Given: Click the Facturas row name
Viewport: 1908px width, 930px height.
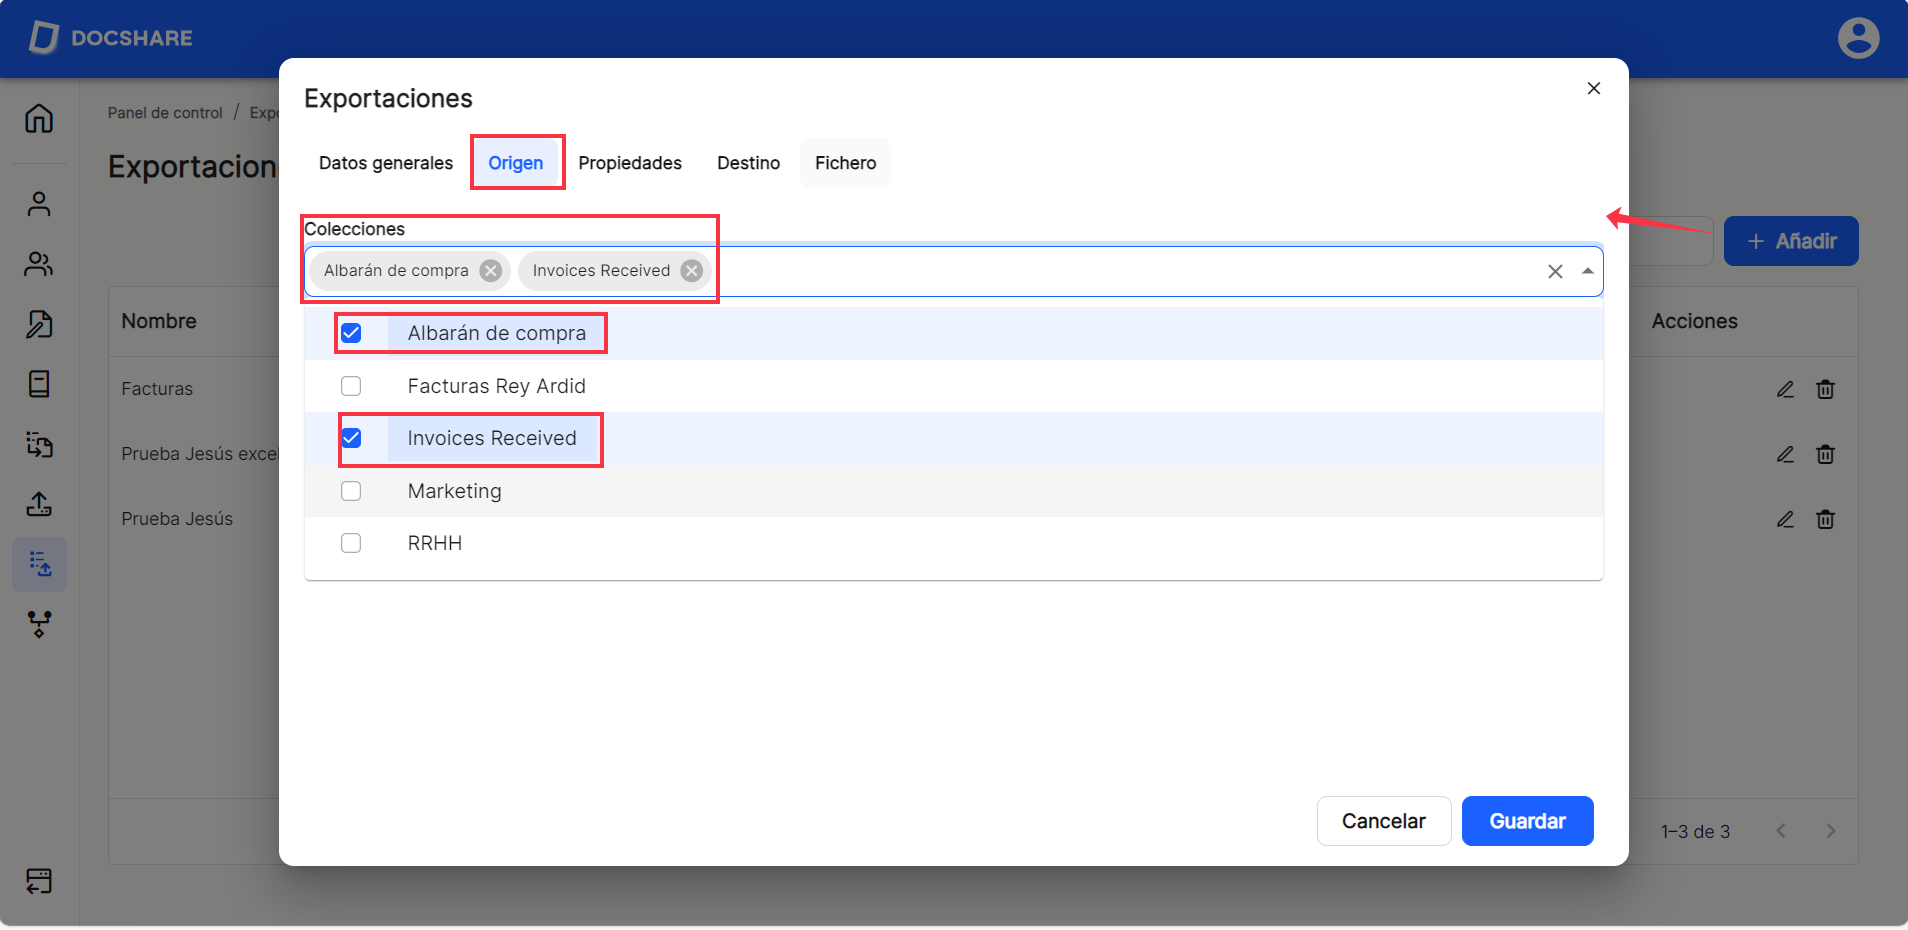Looking at the screenshot, I should click(157, 389).
